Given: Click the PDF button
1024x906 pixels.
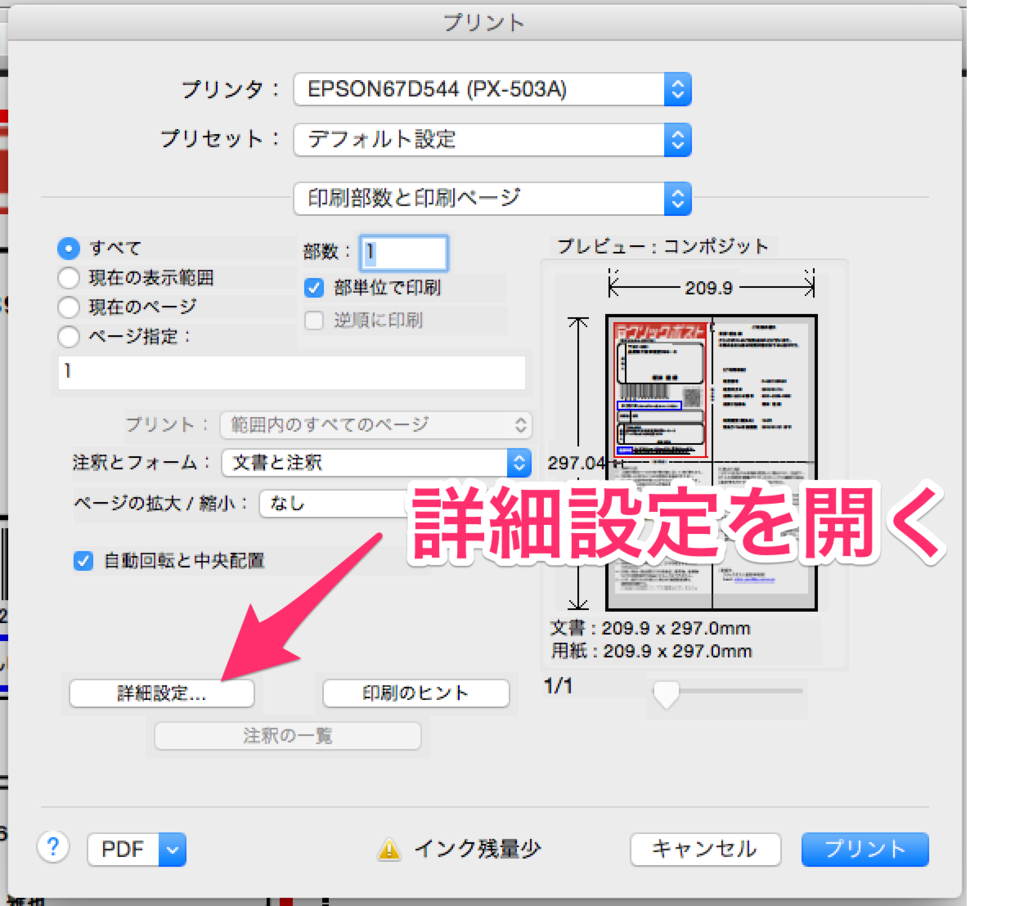Looking at the screenshot, I should 123,849.
